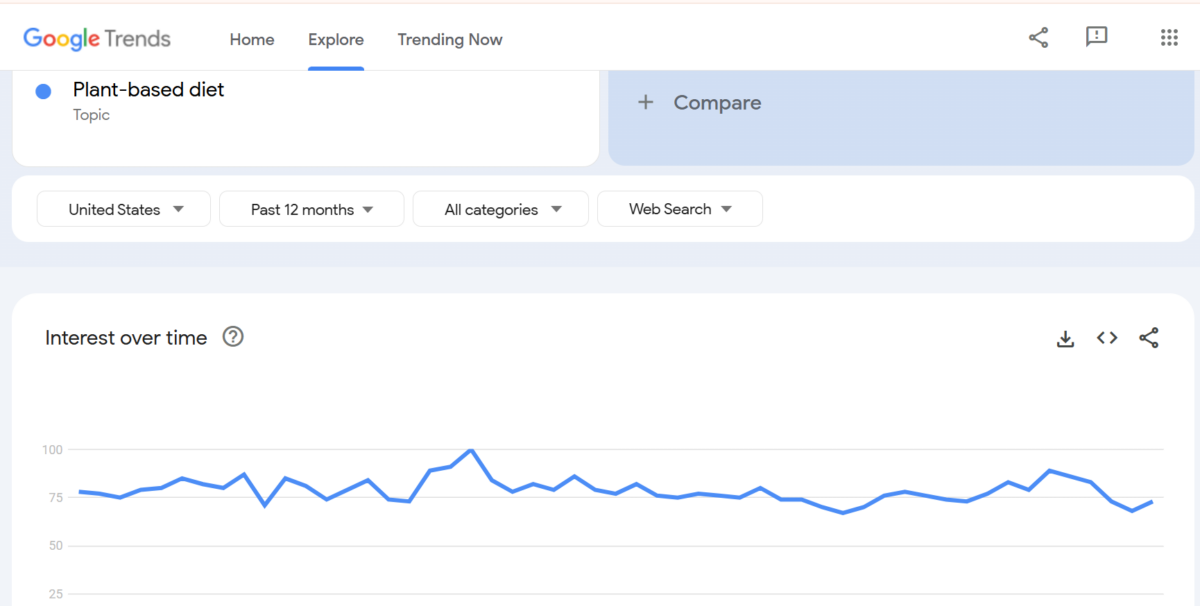Share the Interest over time chart

[x=1149, y=338]
